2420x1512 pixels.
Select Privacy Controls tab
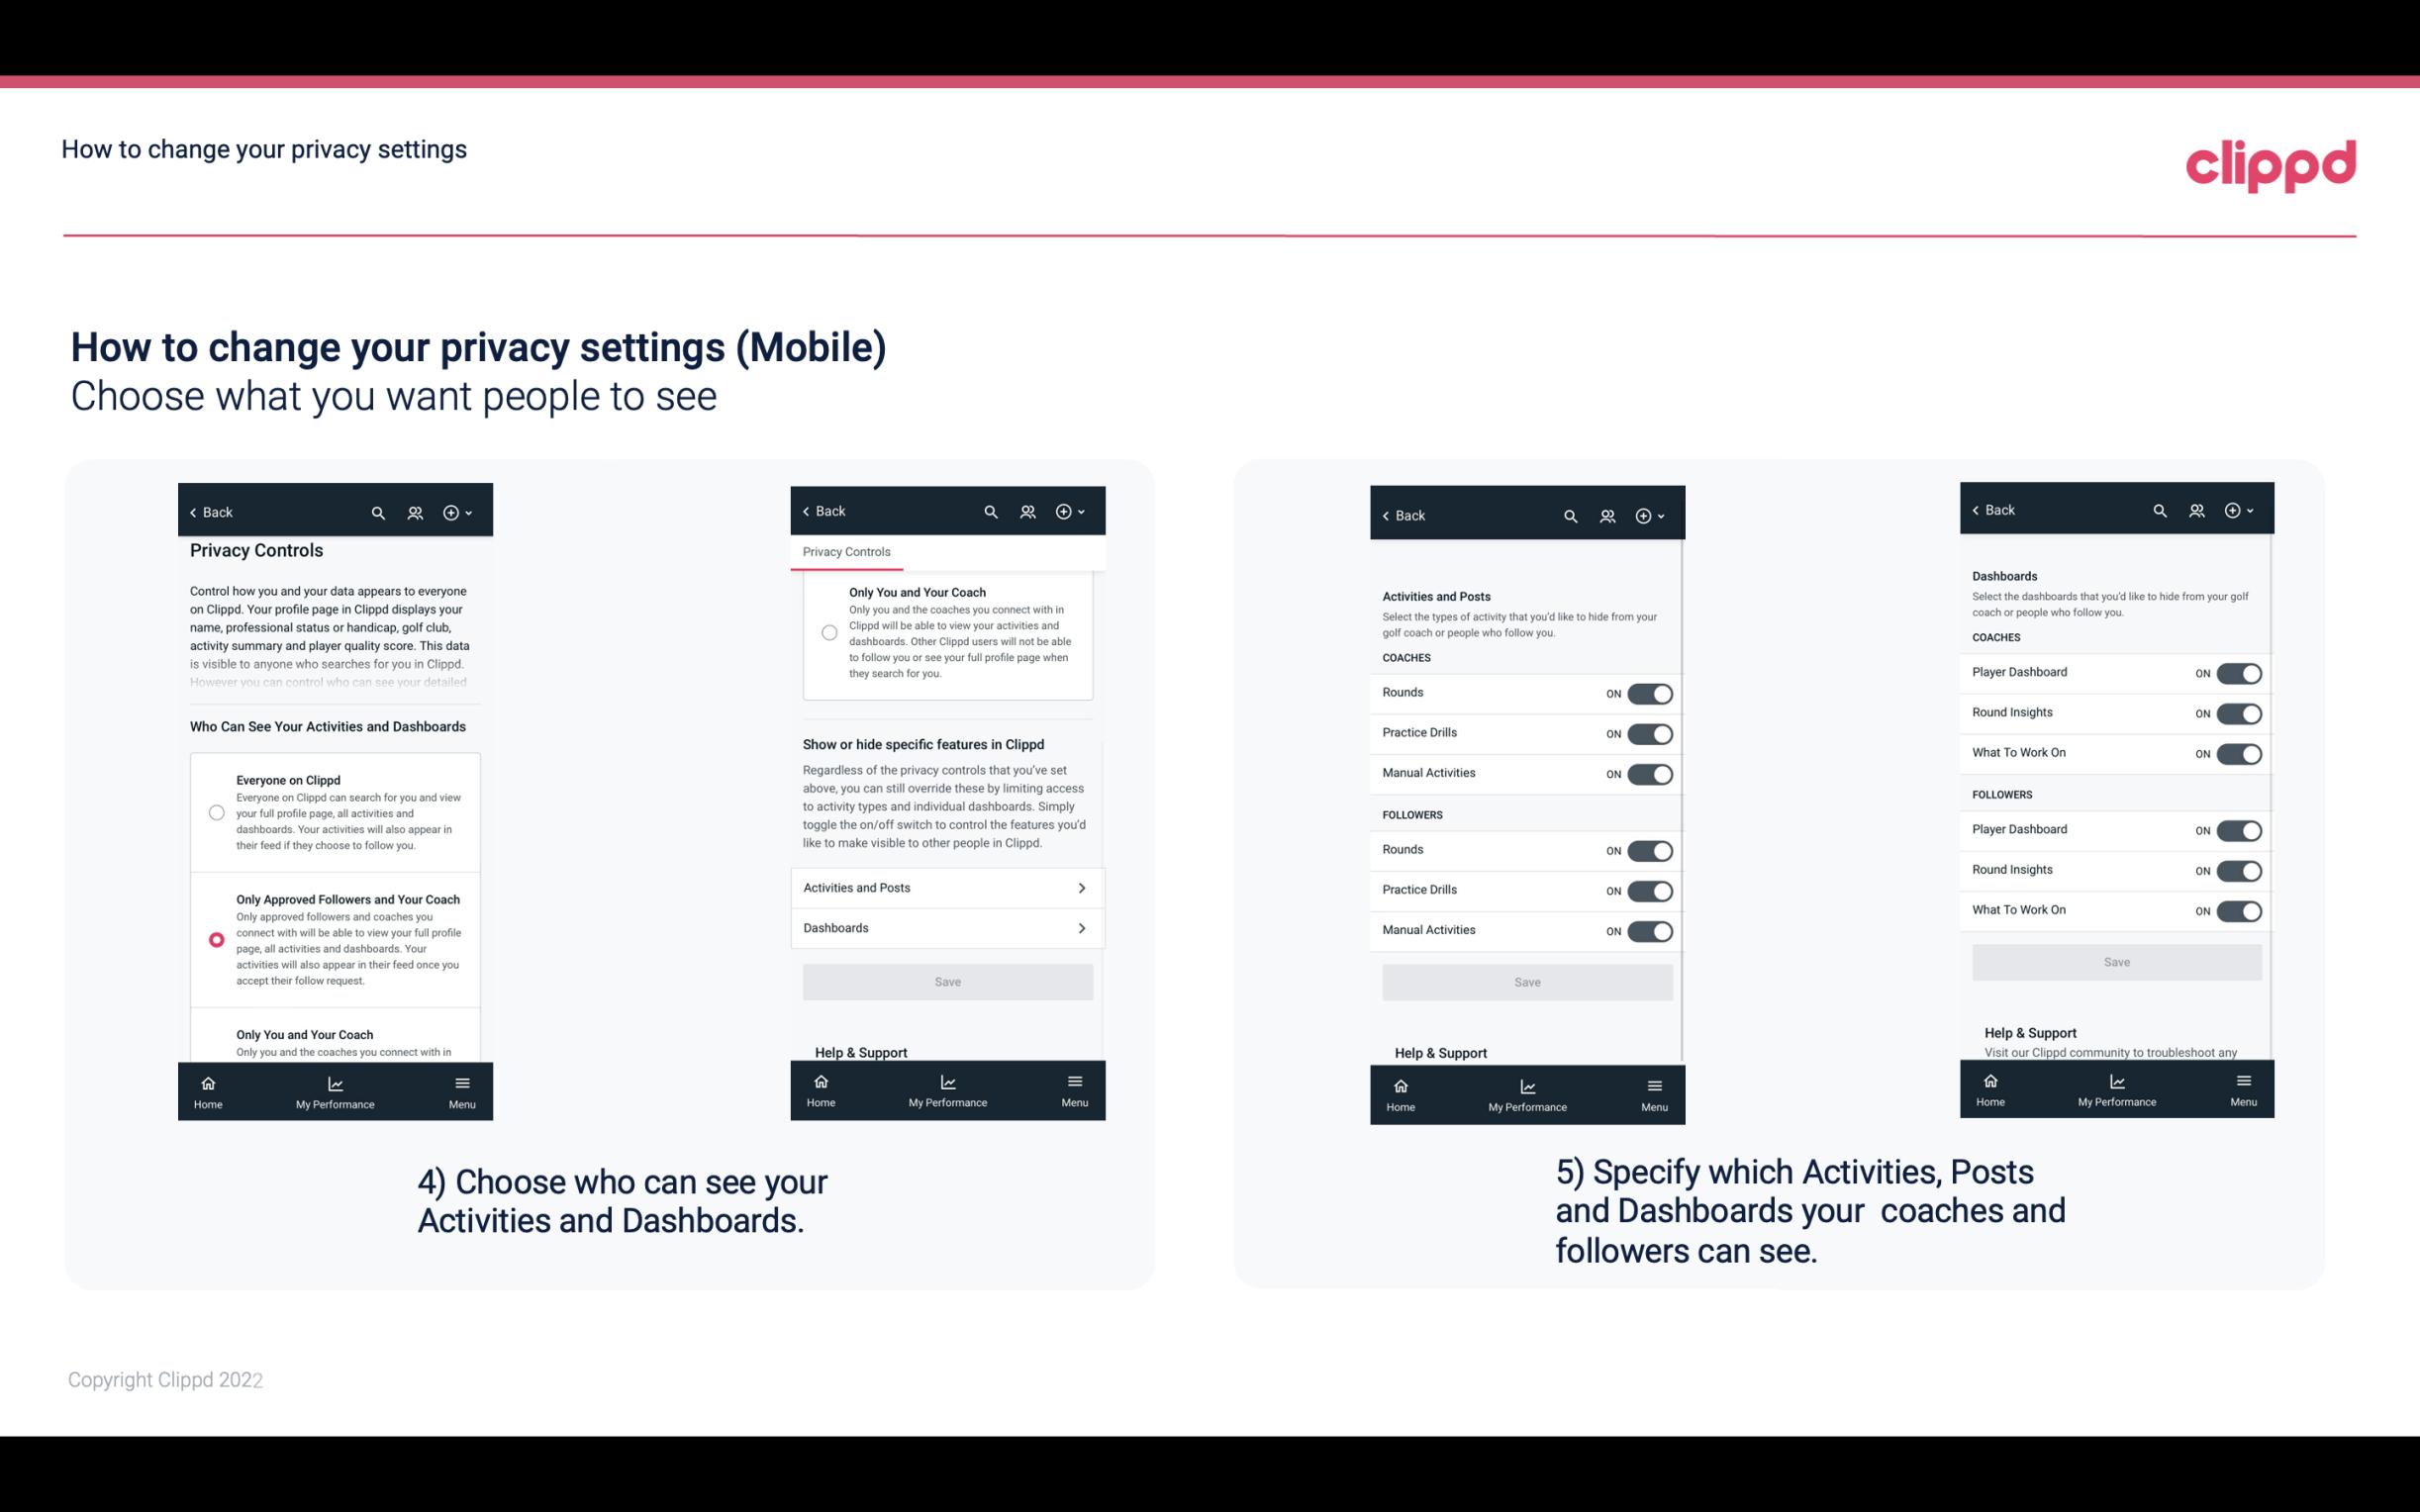(x=845, y=552)
